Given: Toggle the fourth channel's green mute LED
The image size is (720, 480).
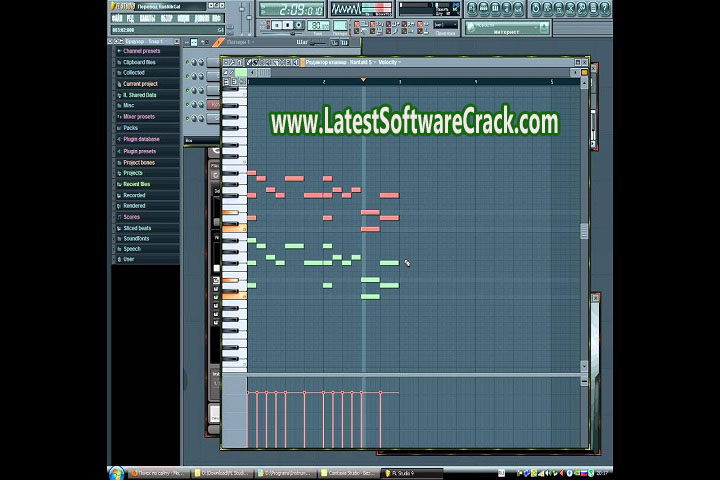Looking at the screenshot, I should tap(187, 104).
